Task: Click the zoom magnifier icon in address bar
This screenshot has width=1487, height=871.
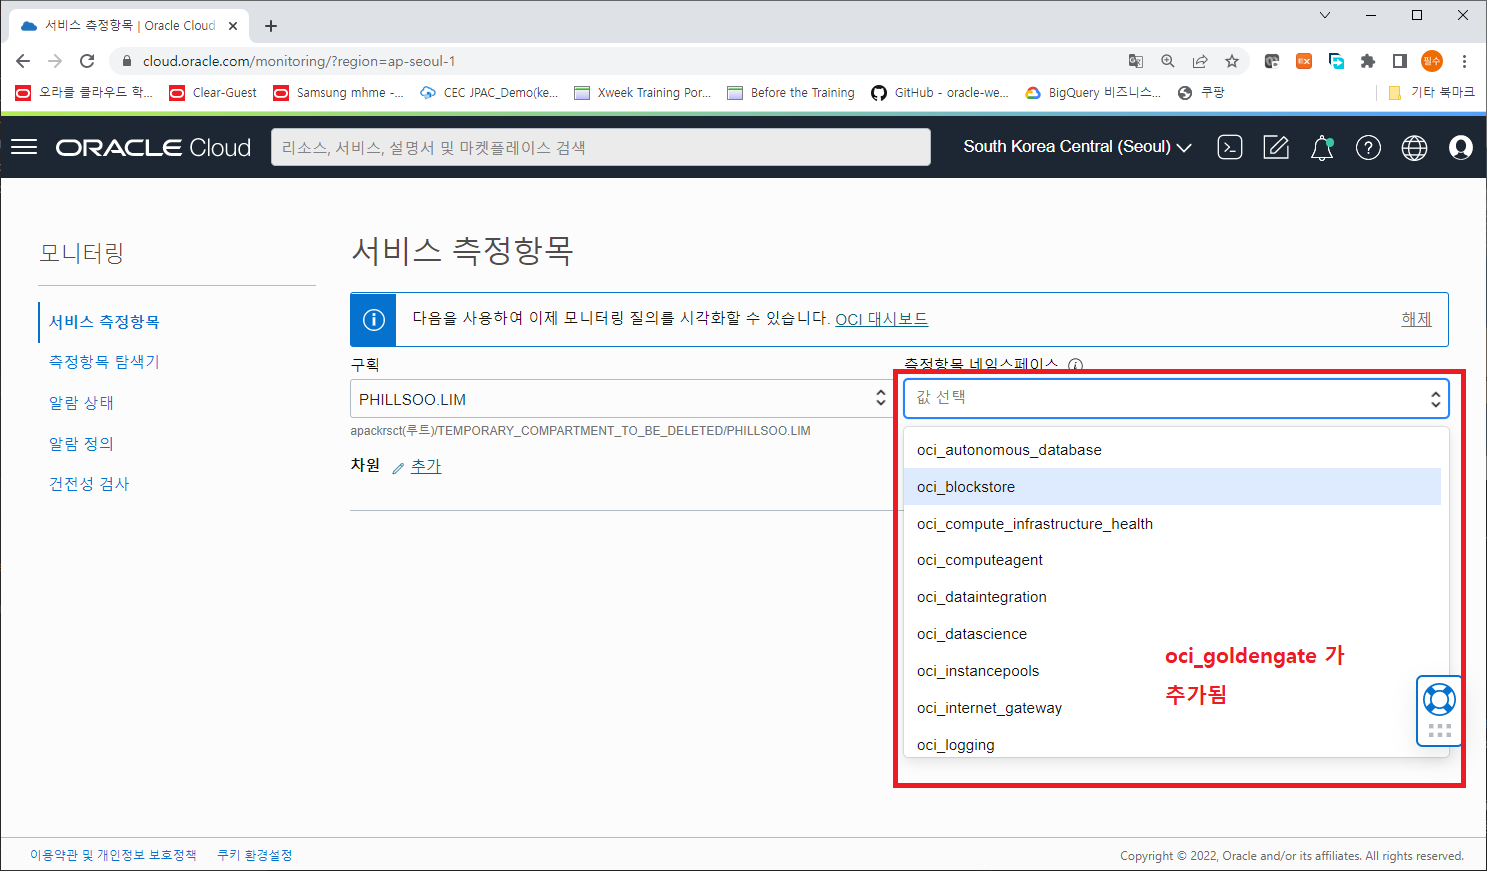Action: point(1168,61)
